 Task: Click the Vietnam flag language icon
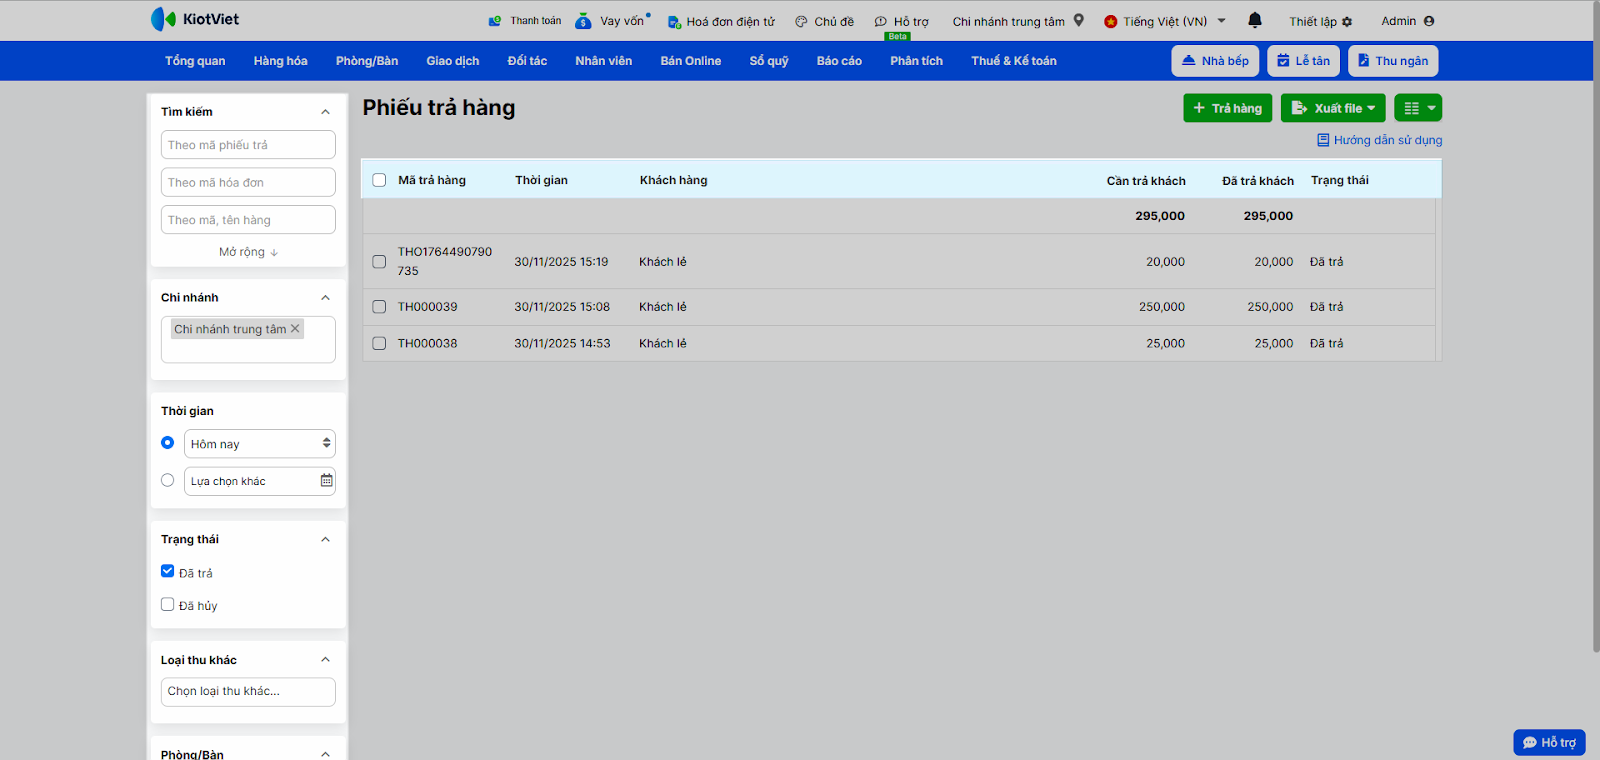(x=1110, y=21)
